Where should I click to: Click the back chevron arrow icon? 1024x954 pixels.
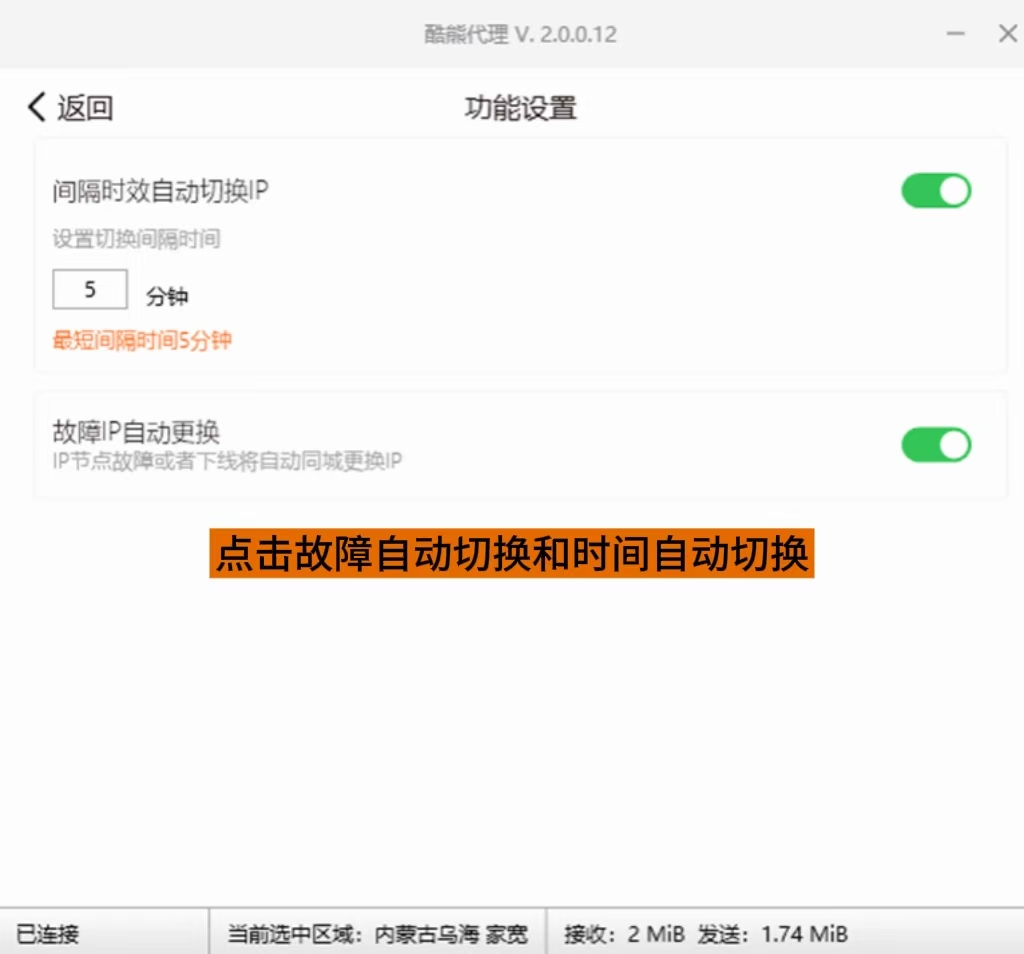pyautogui.click(x=37, y=107)
